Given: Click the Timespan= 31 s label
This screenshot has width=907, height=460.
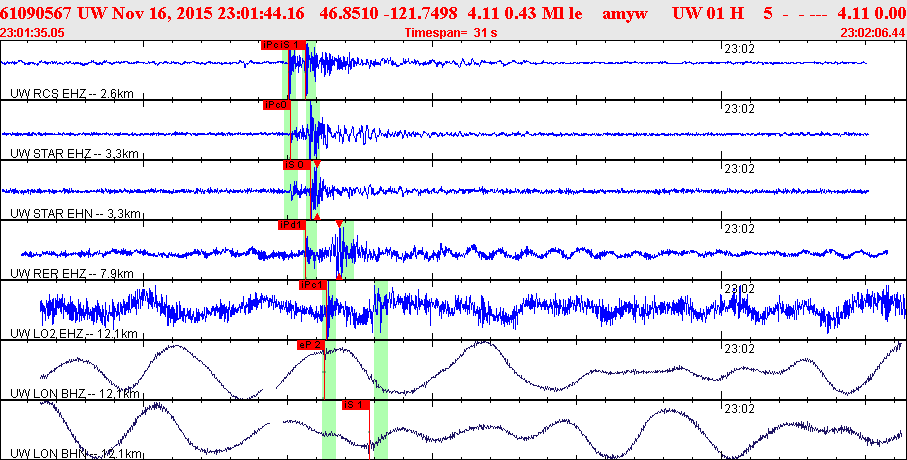Looking at the screenshot, I should (451, 33).
